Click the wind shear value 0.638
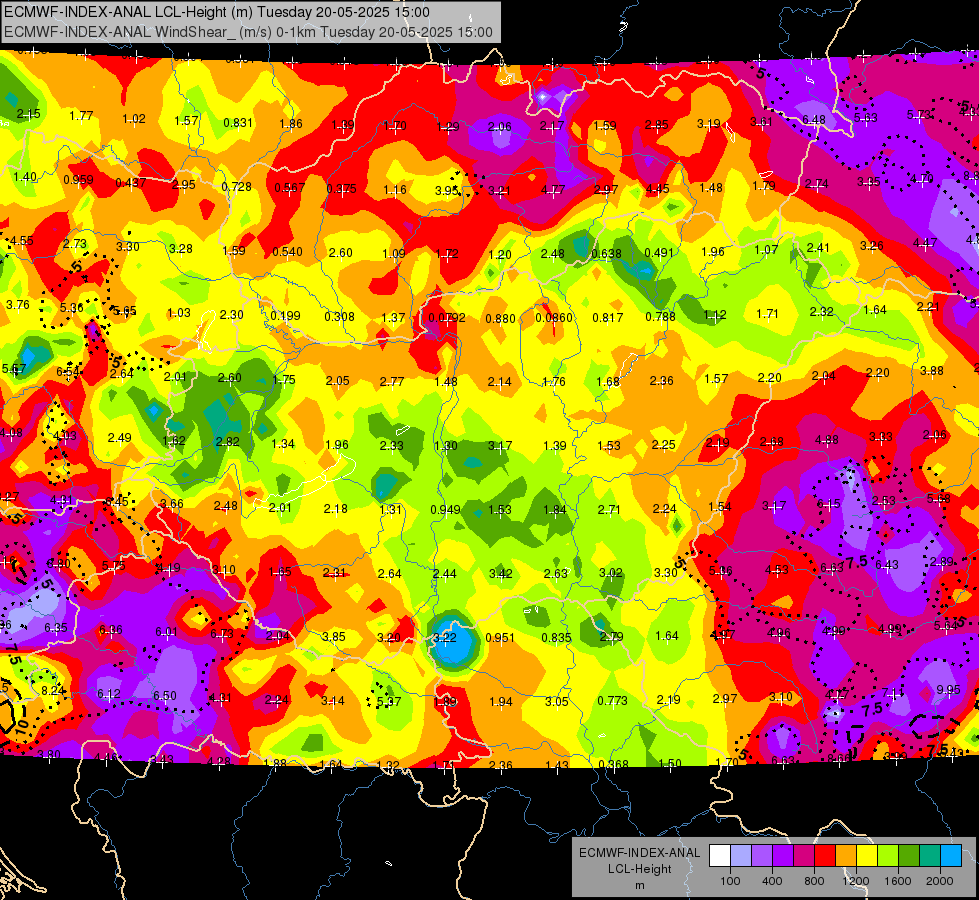The height and width of the screenshot is (900, 979). pos(606,254)
